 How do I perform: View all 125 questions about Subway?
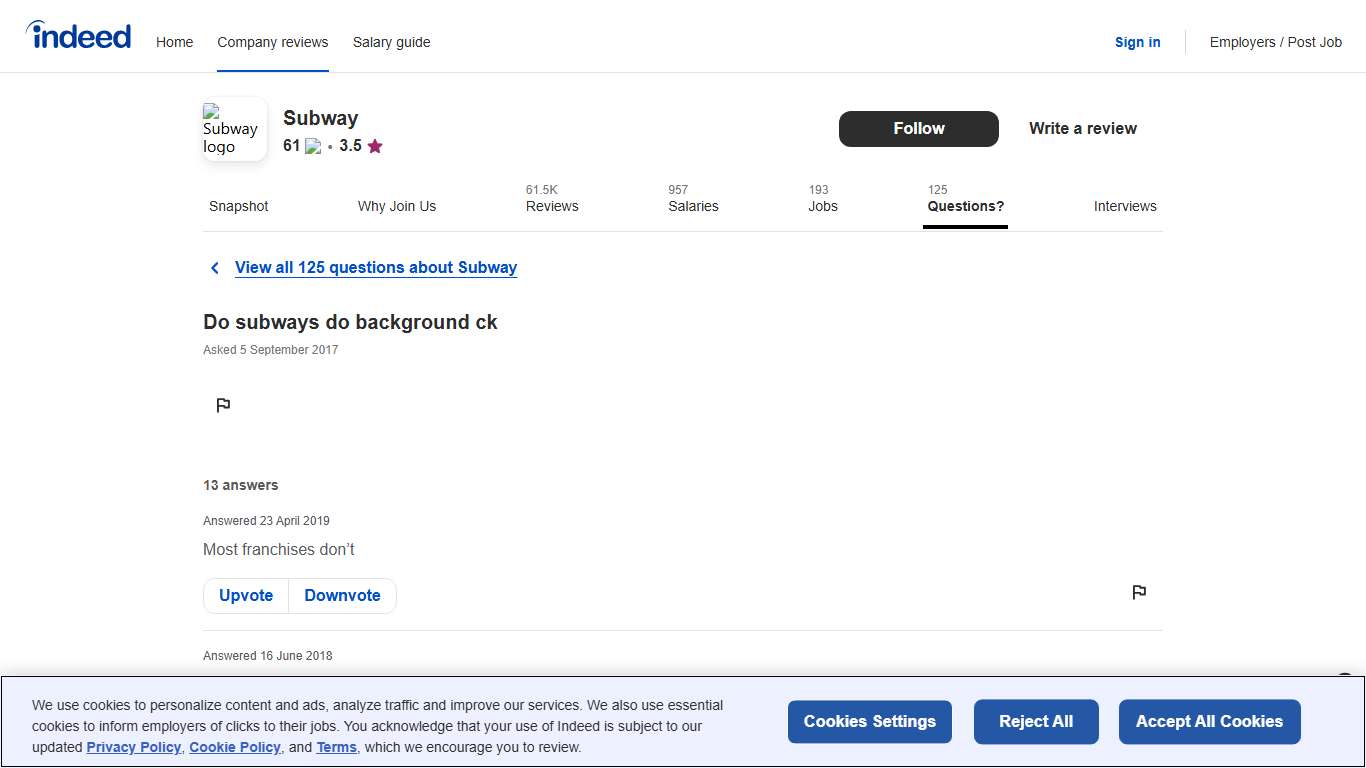click(x=375, y=267)
